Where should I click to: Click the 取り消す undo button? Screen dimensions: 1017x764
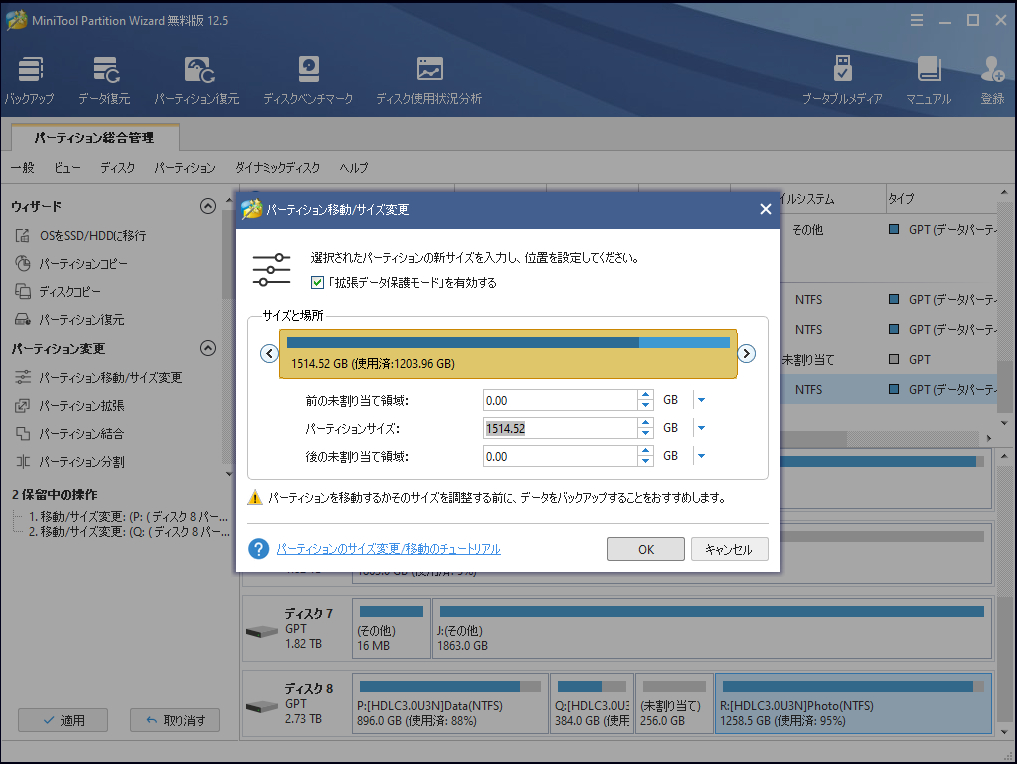click(x=175, y=720)
